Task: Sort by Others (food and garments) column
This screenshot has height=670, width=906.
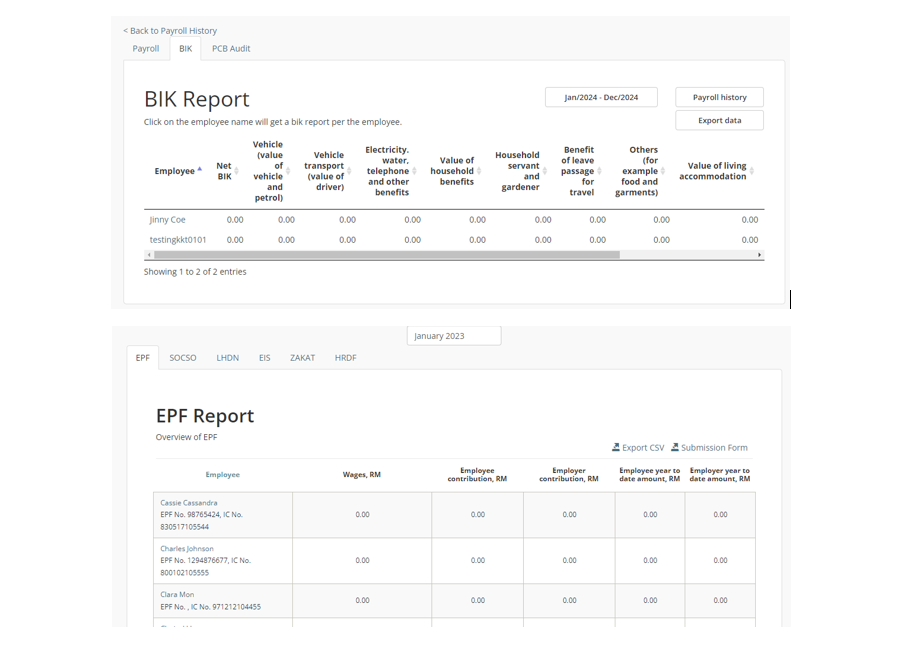Action: (663, 171)
